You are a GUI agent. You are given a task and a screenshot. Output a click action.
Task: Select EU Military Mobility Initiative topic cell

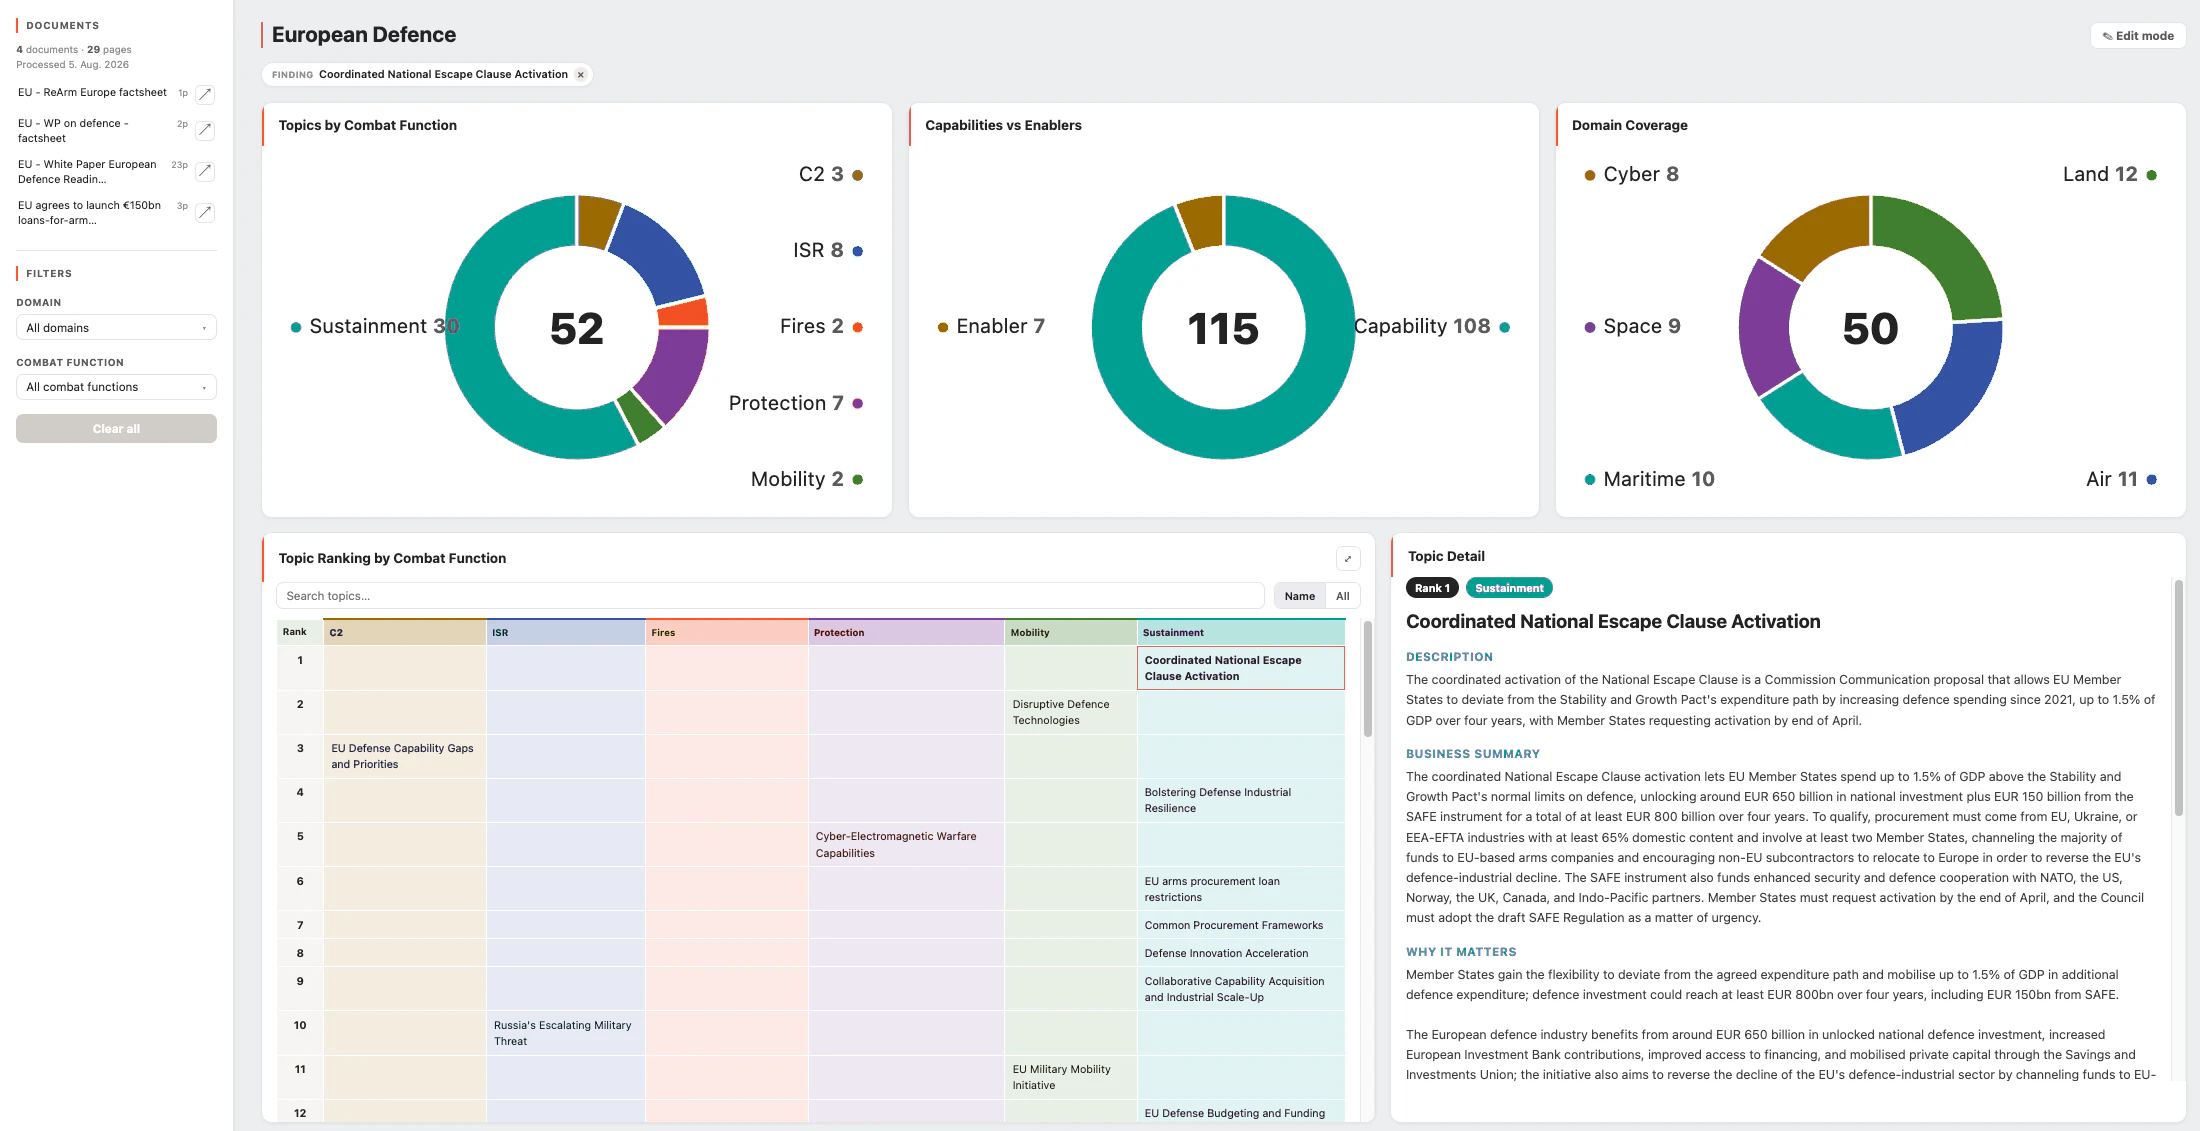pos(1070,1078)
